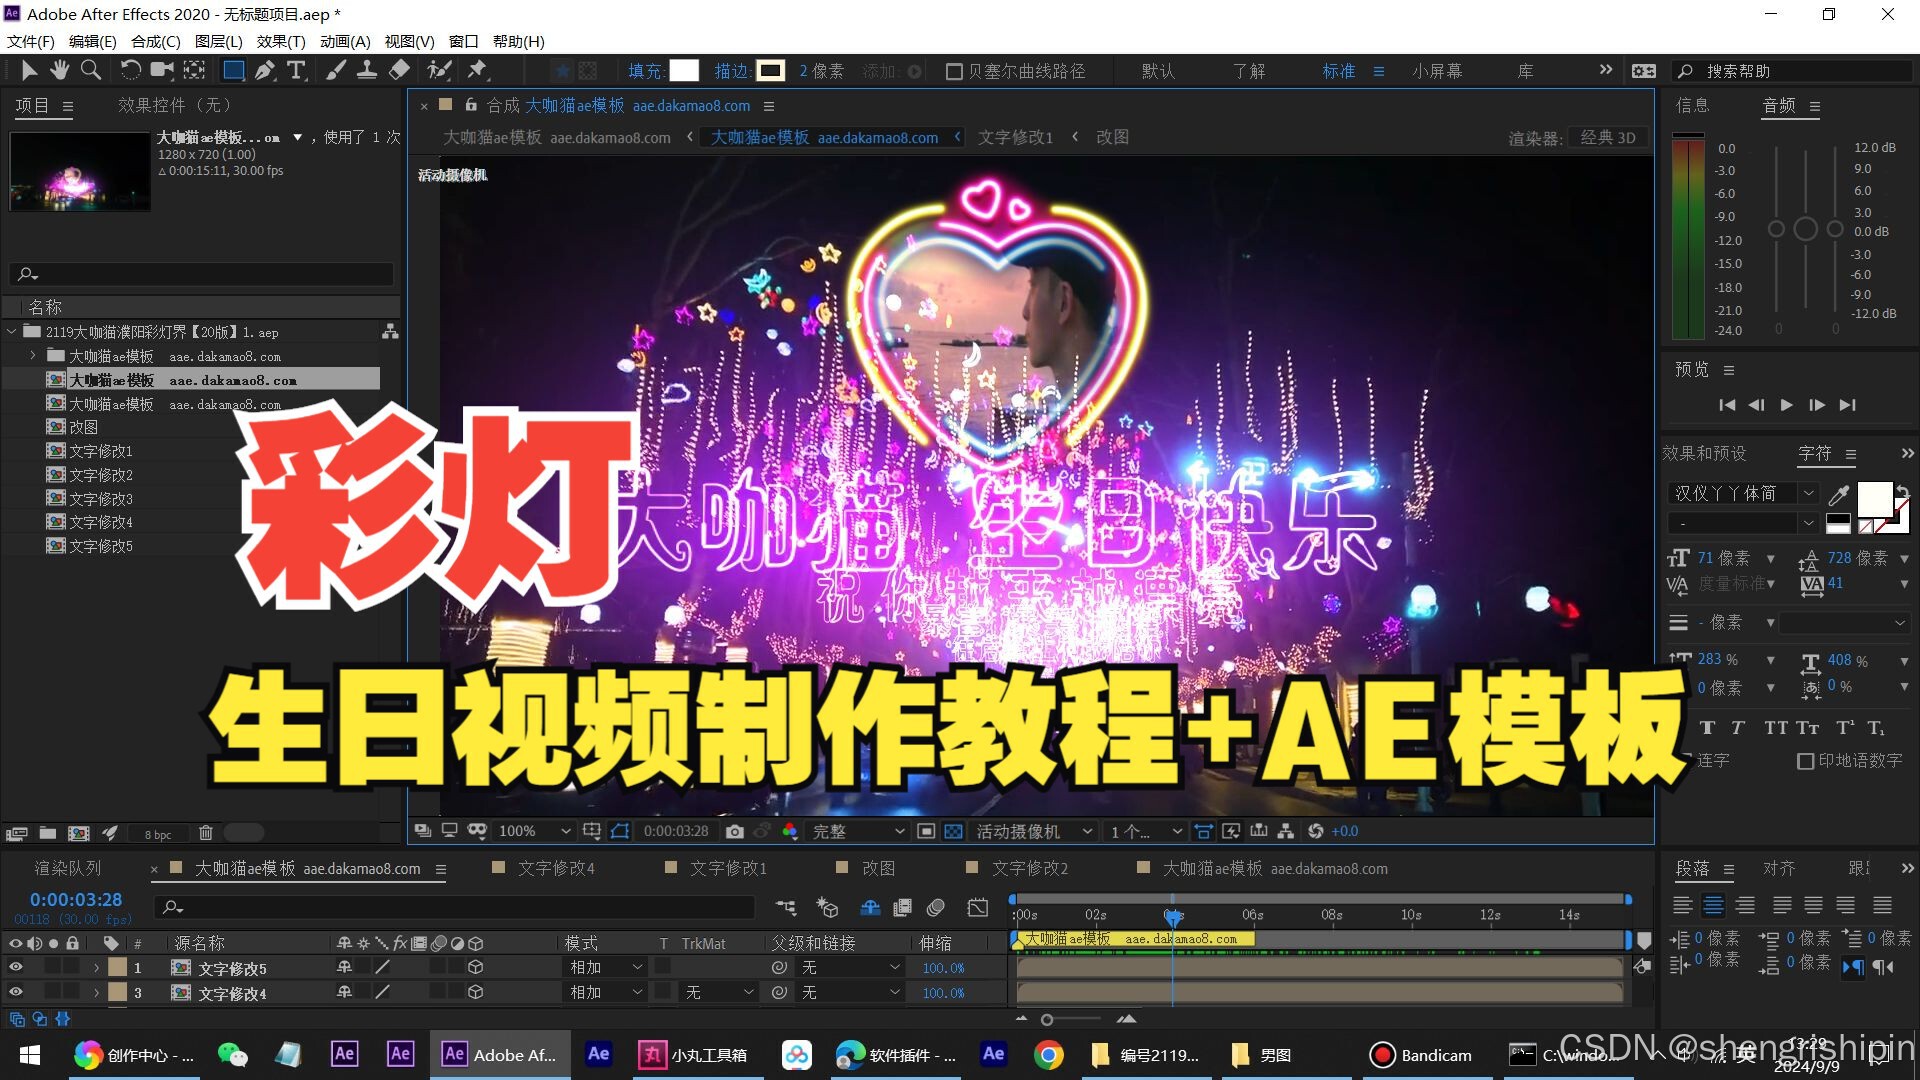Image resolution: width=1920 pixels, height=1080 pixels.
Task: Take a snapshot with the camera icon
Action: [x=735, y=831]
